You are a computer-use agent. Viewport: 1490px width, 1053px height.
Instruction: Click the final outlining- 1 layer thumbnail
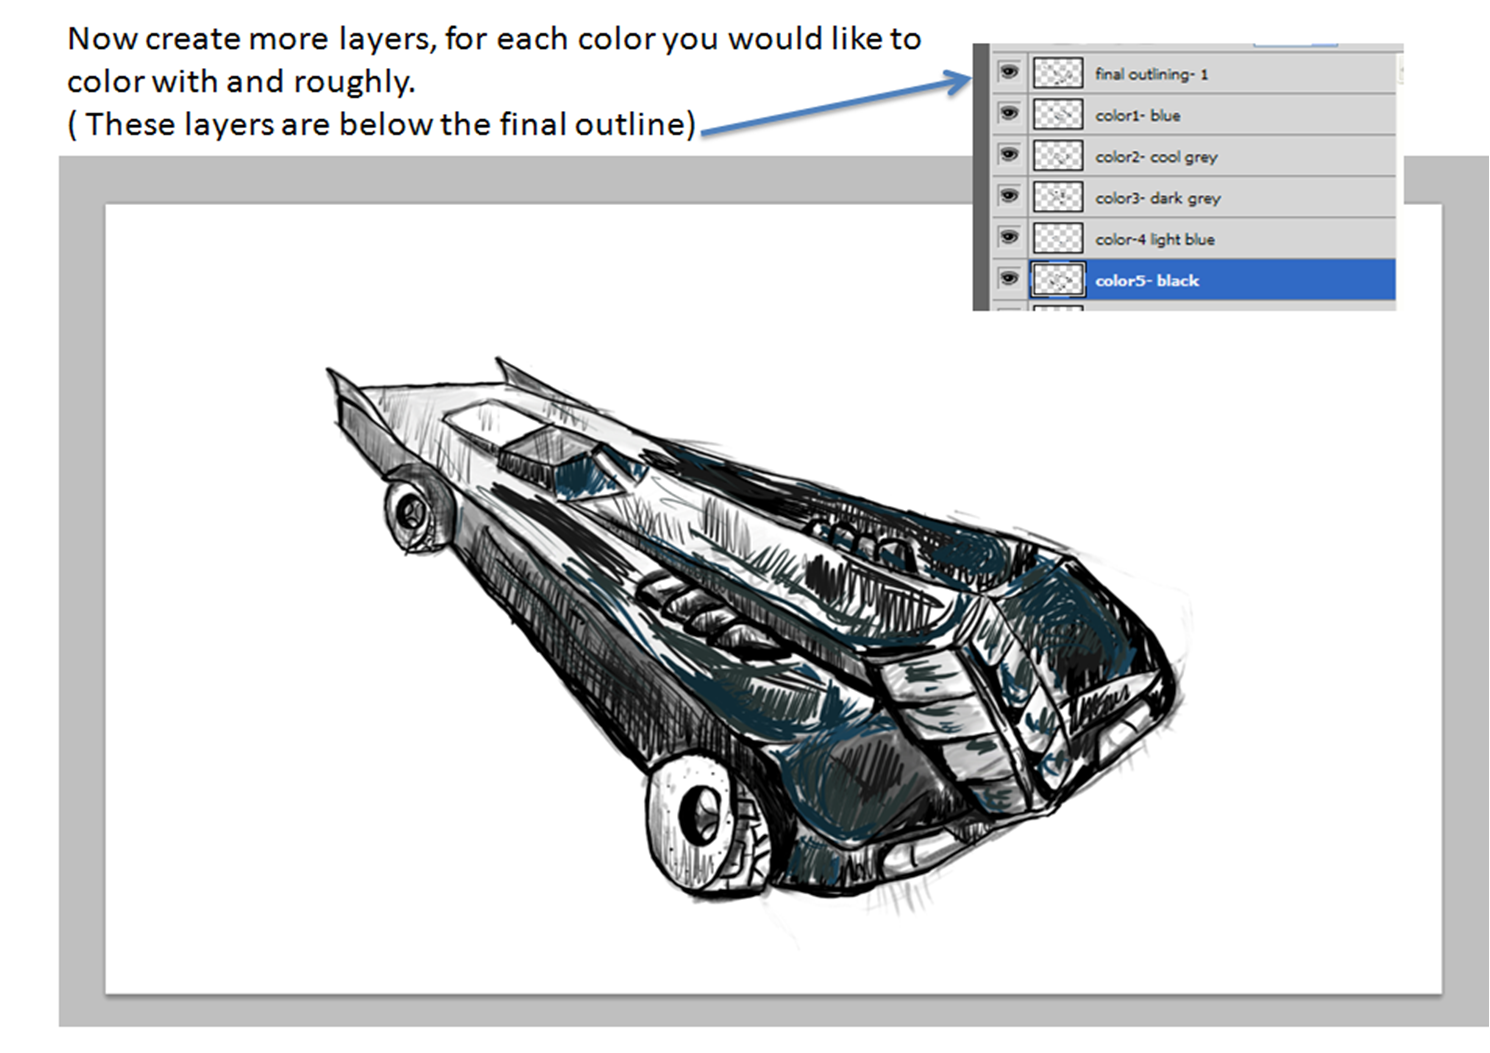point(1057,73)
